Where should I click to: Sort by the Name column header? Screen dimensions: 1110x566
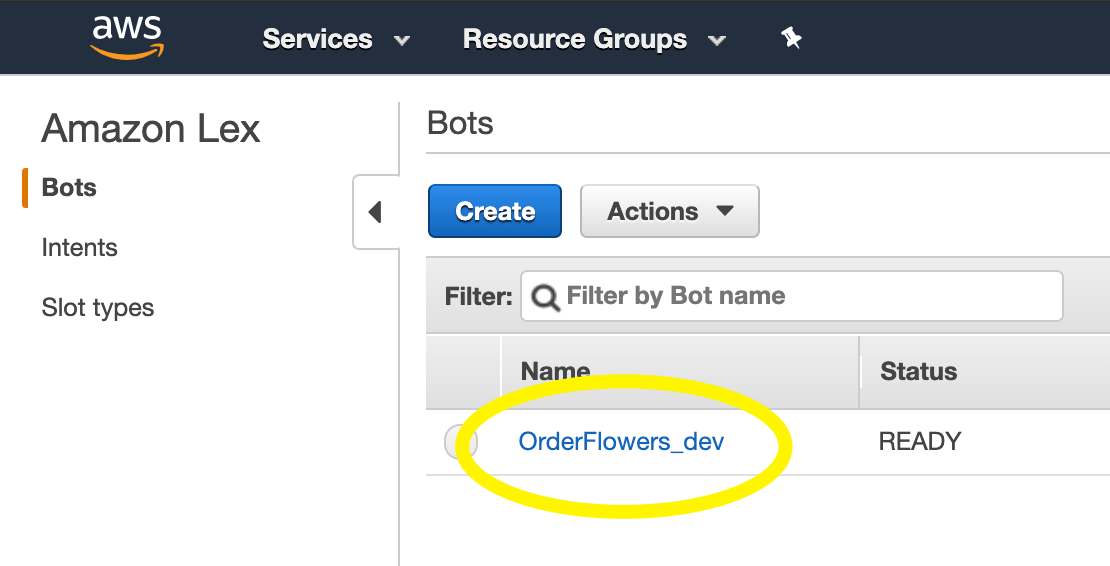pyautogui.click(x=556, y=371)
